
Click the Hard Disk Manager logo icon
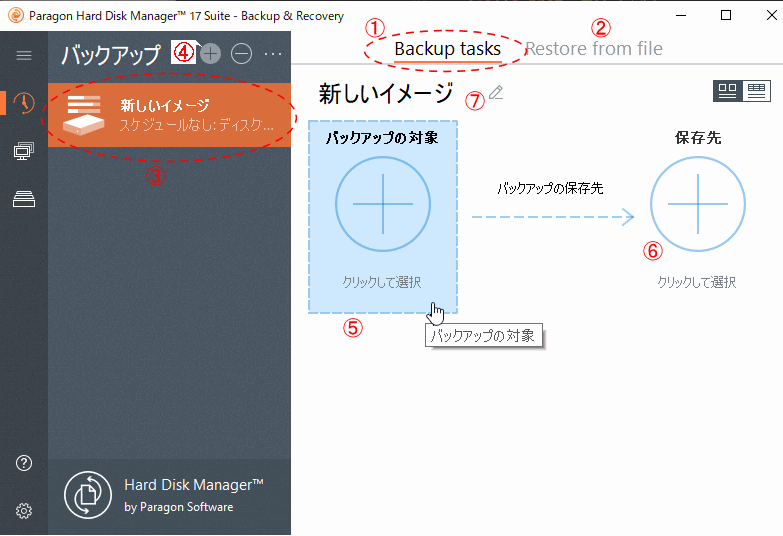[x=88, y=495]
